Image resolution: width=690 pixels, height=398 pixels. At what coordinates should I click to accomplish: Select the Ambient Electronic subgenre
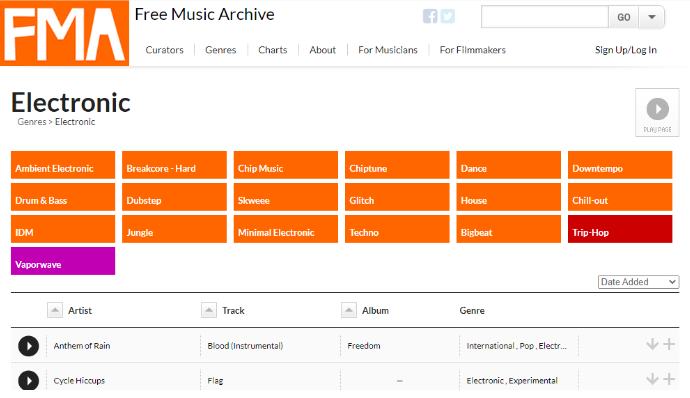pyautogui.click(x=63, y=165)
